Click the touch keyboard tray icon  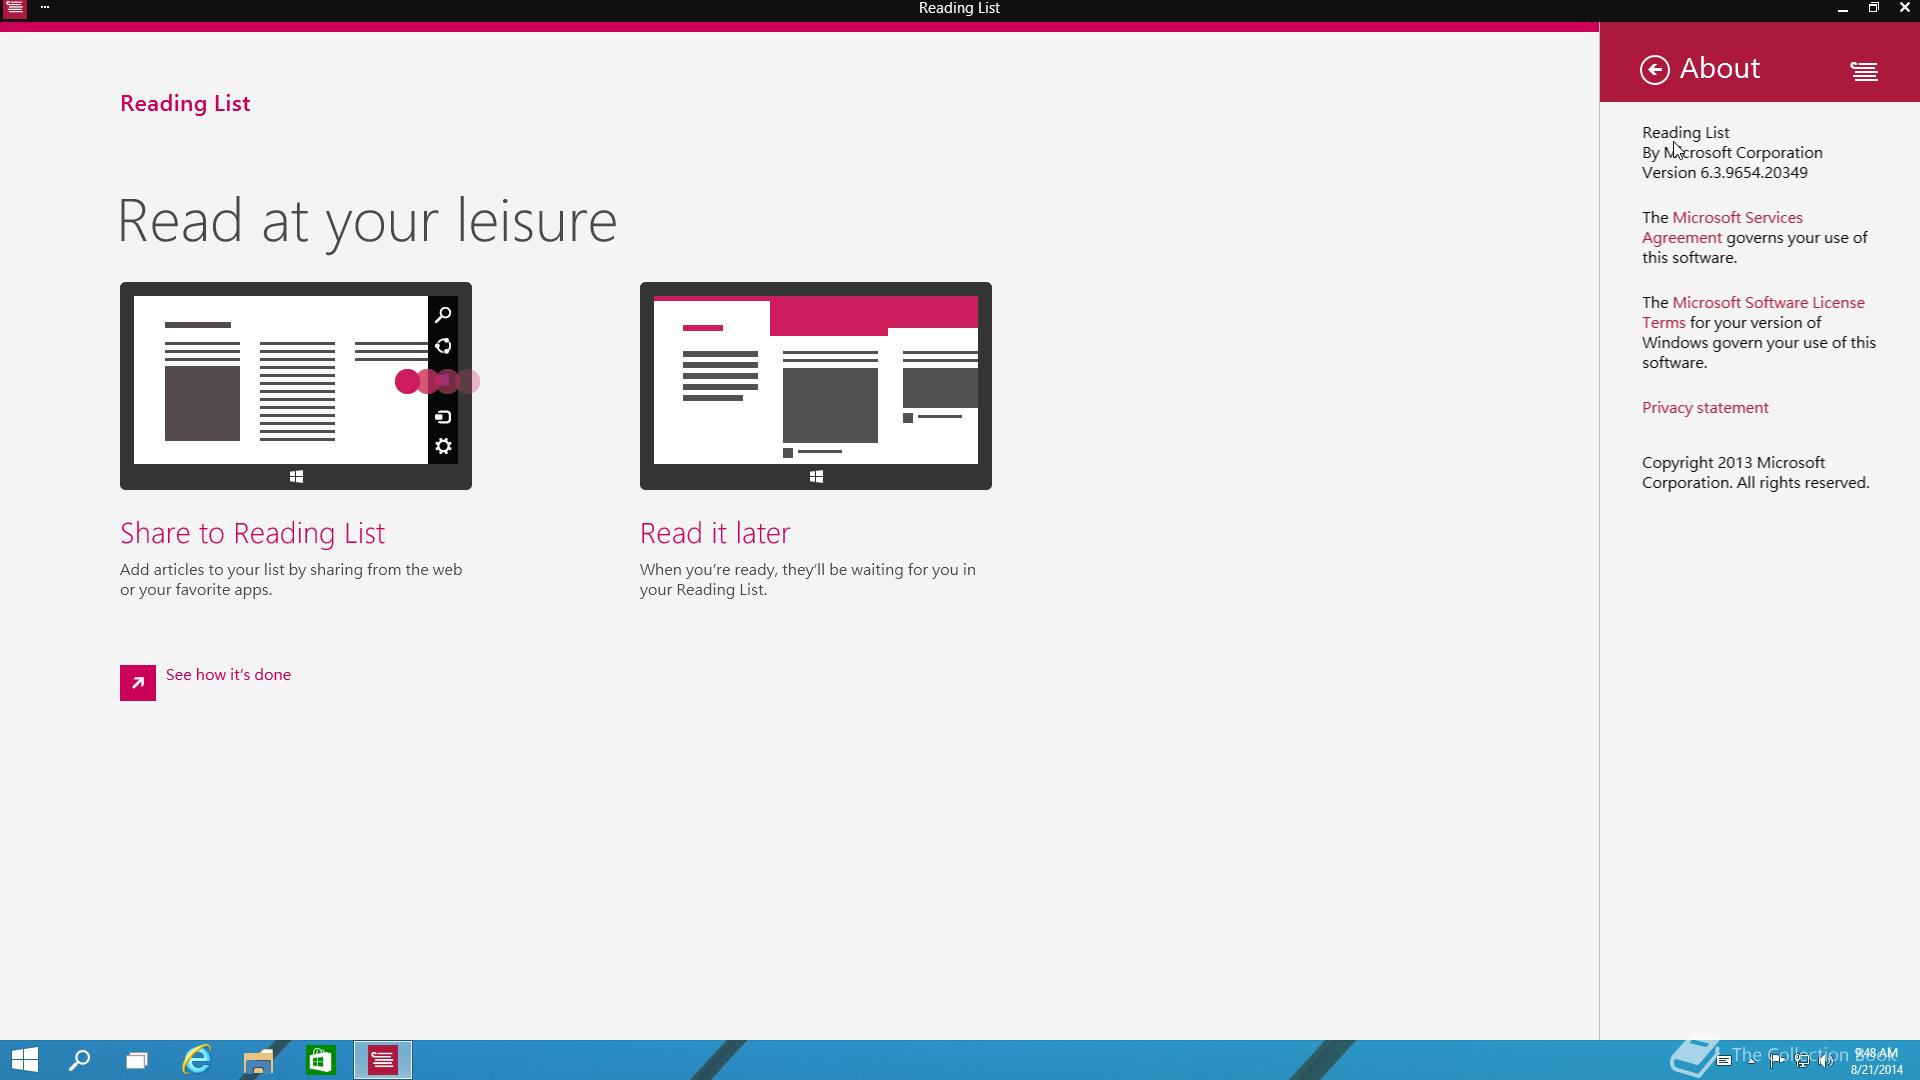pos(1724,1061)
